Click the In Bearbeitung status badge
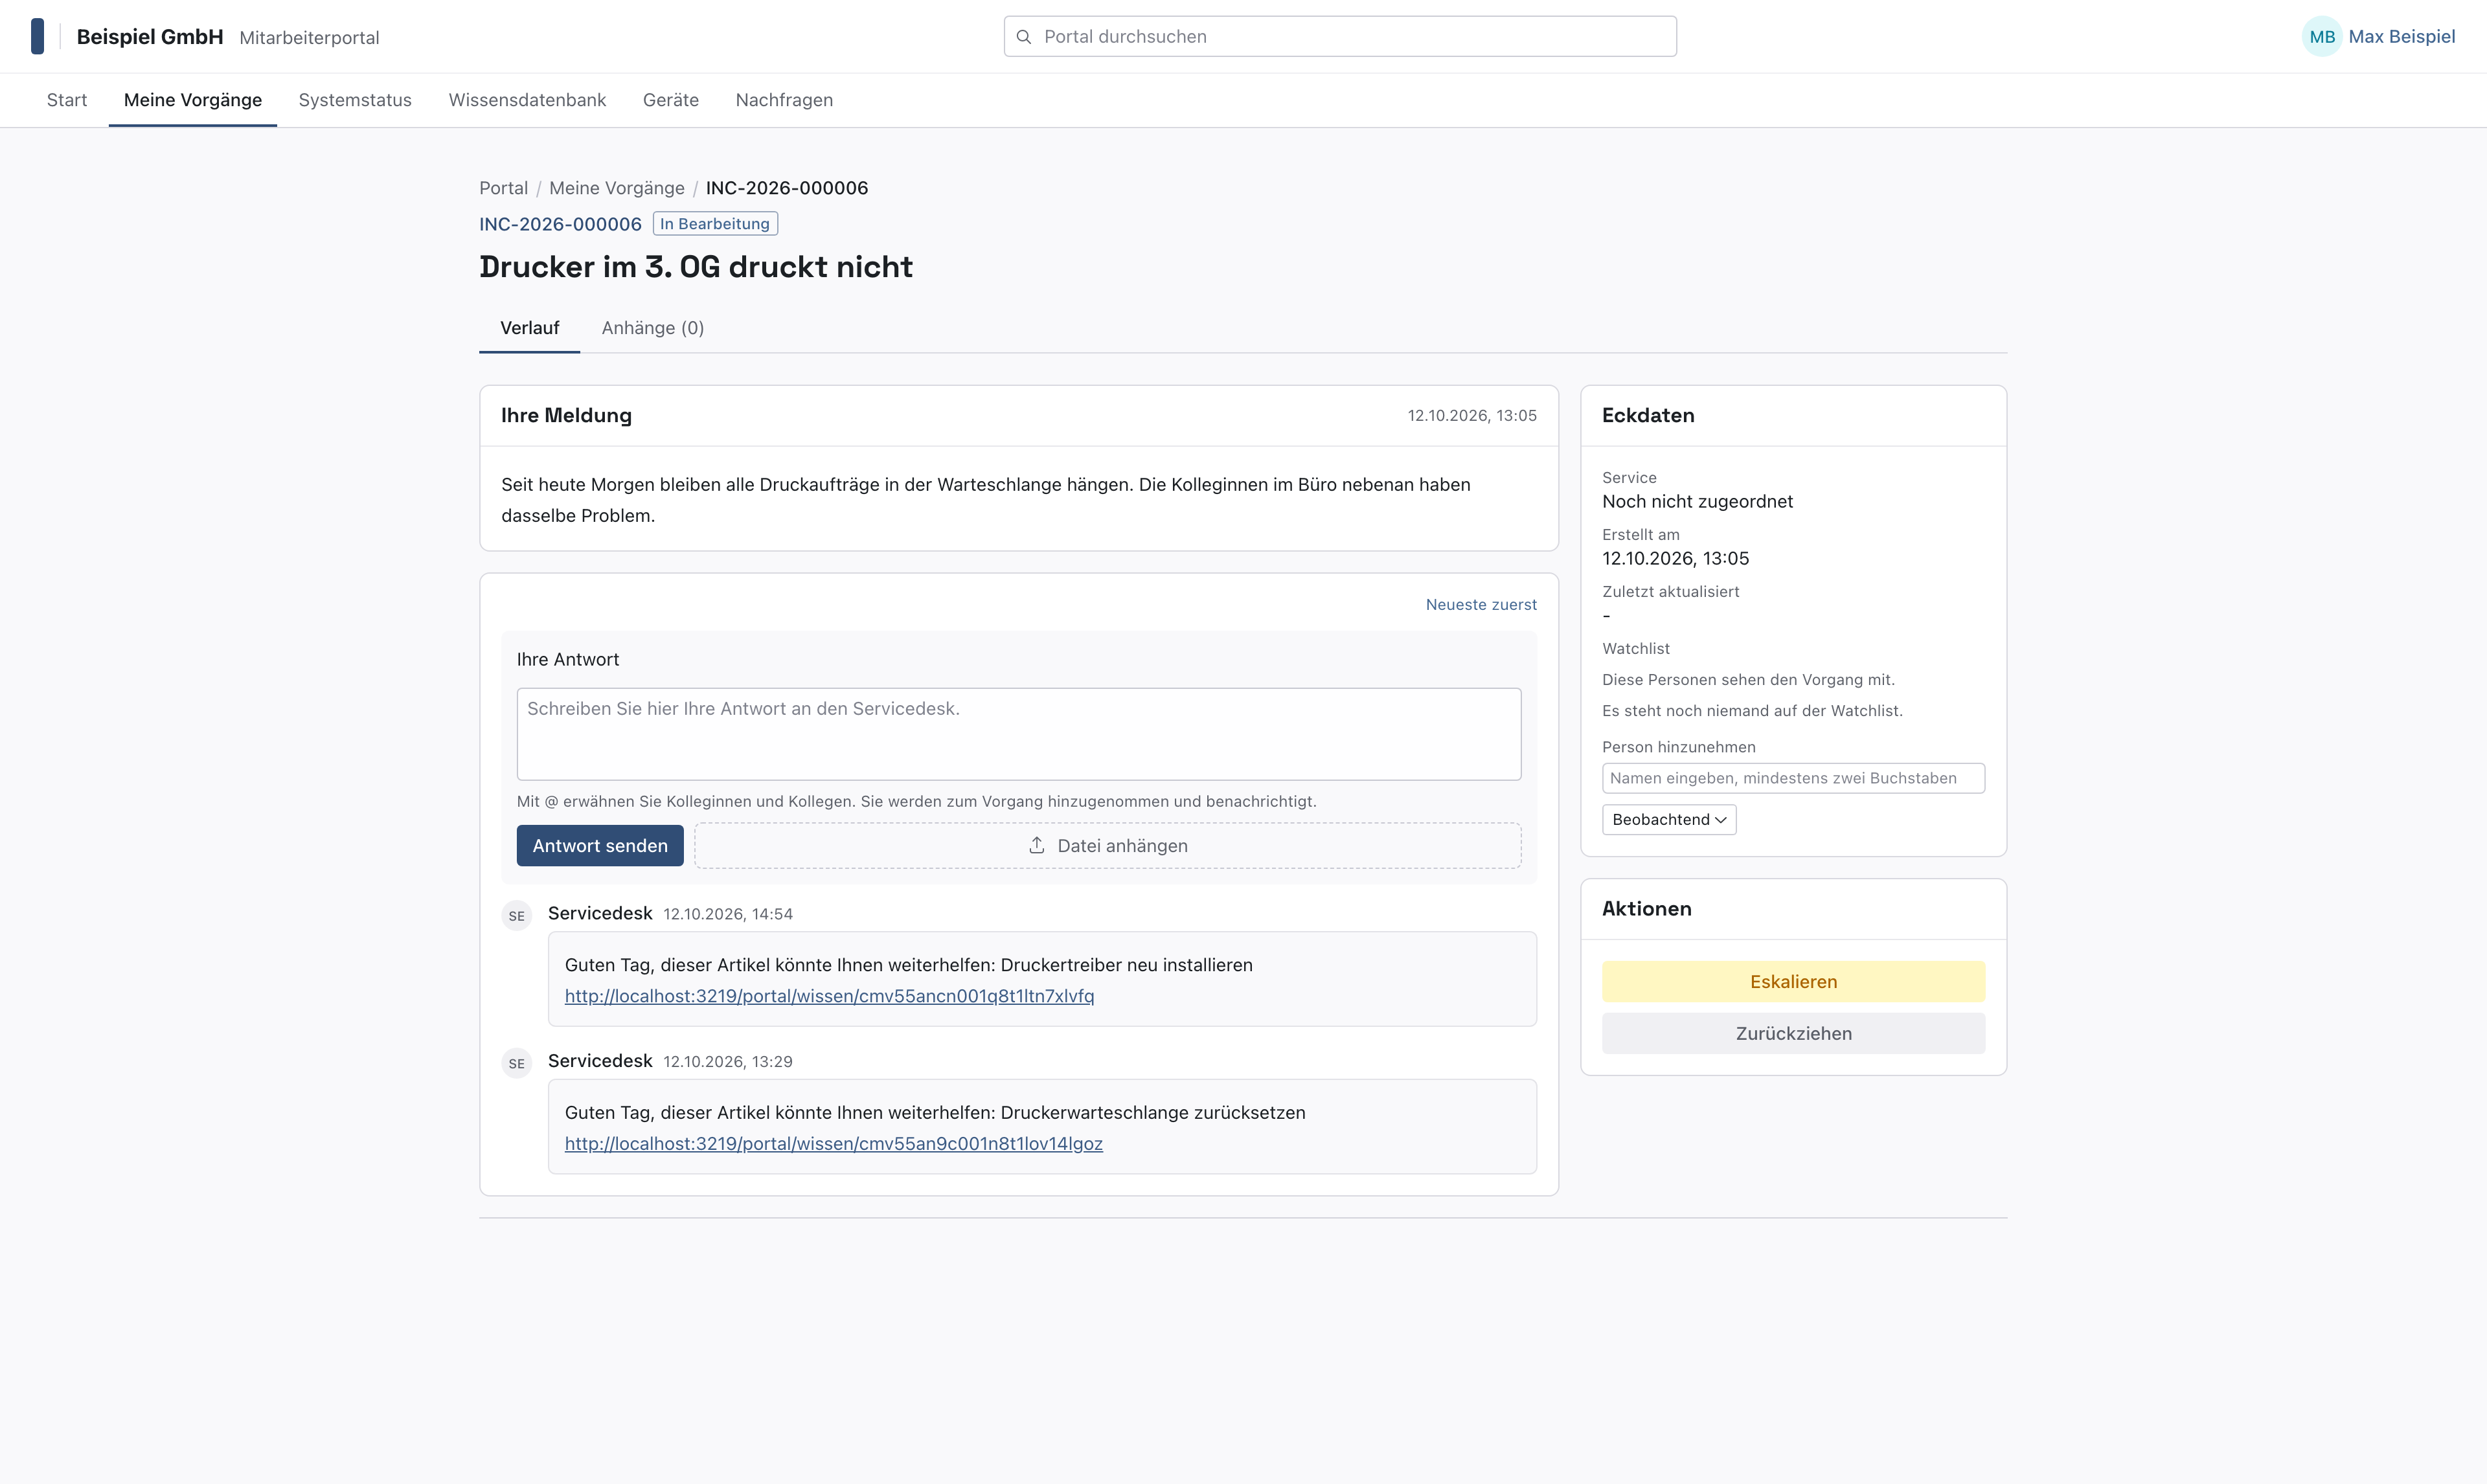This screenshot has width=2487, height=1484. [715, 224]
